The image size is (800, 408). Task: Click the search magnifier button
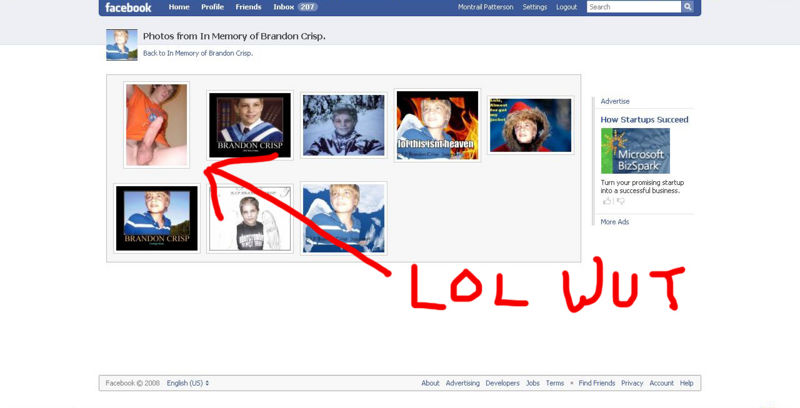tap(687, 7)
